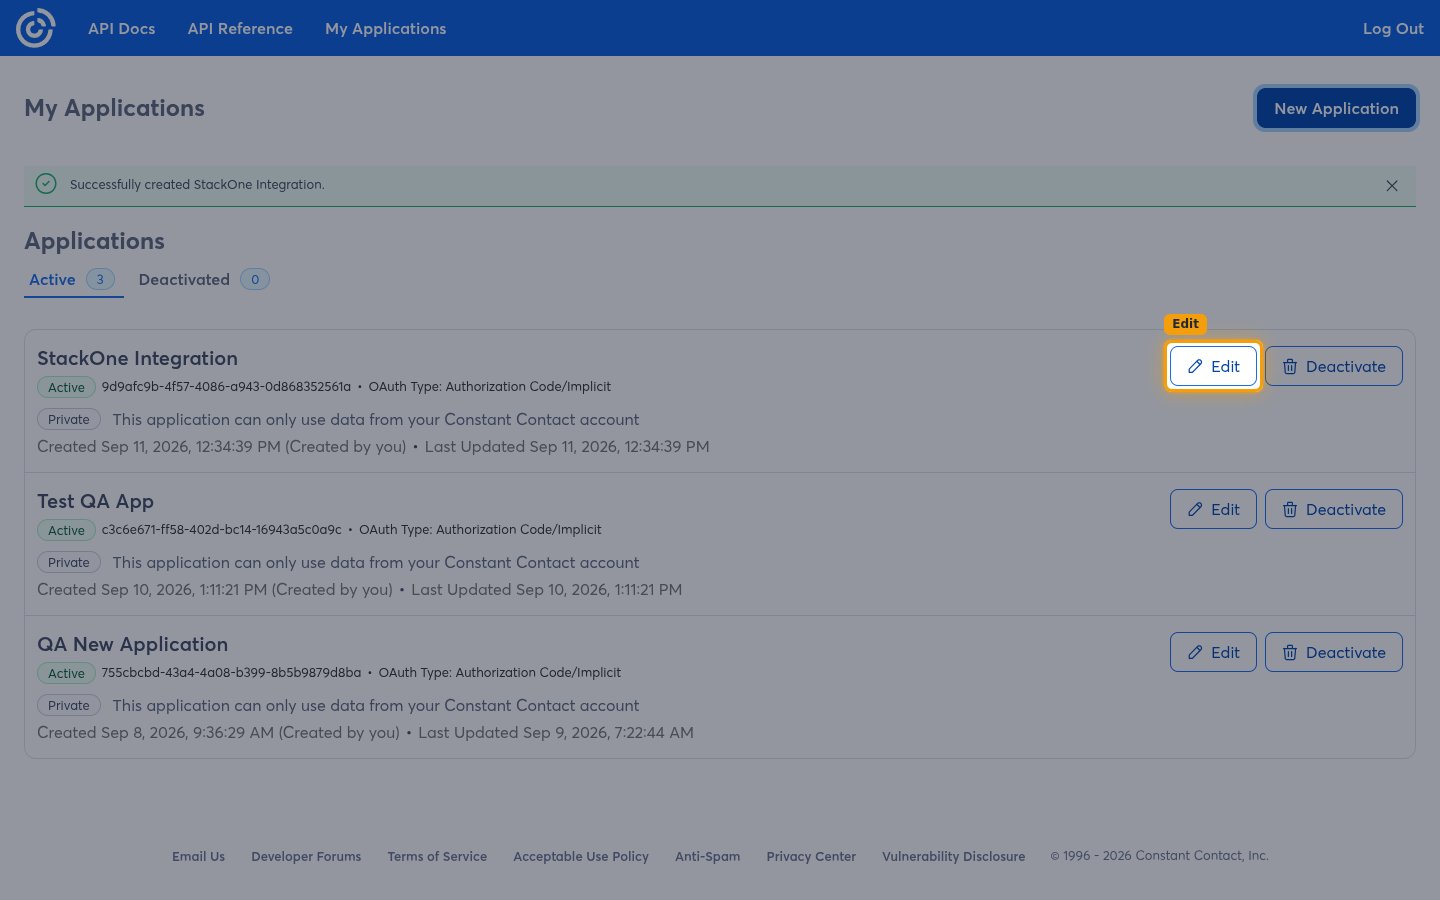Screen dimensions: 1440x900
Task: Click the Constant Contact copyright notice
Action: [1159, 856]
